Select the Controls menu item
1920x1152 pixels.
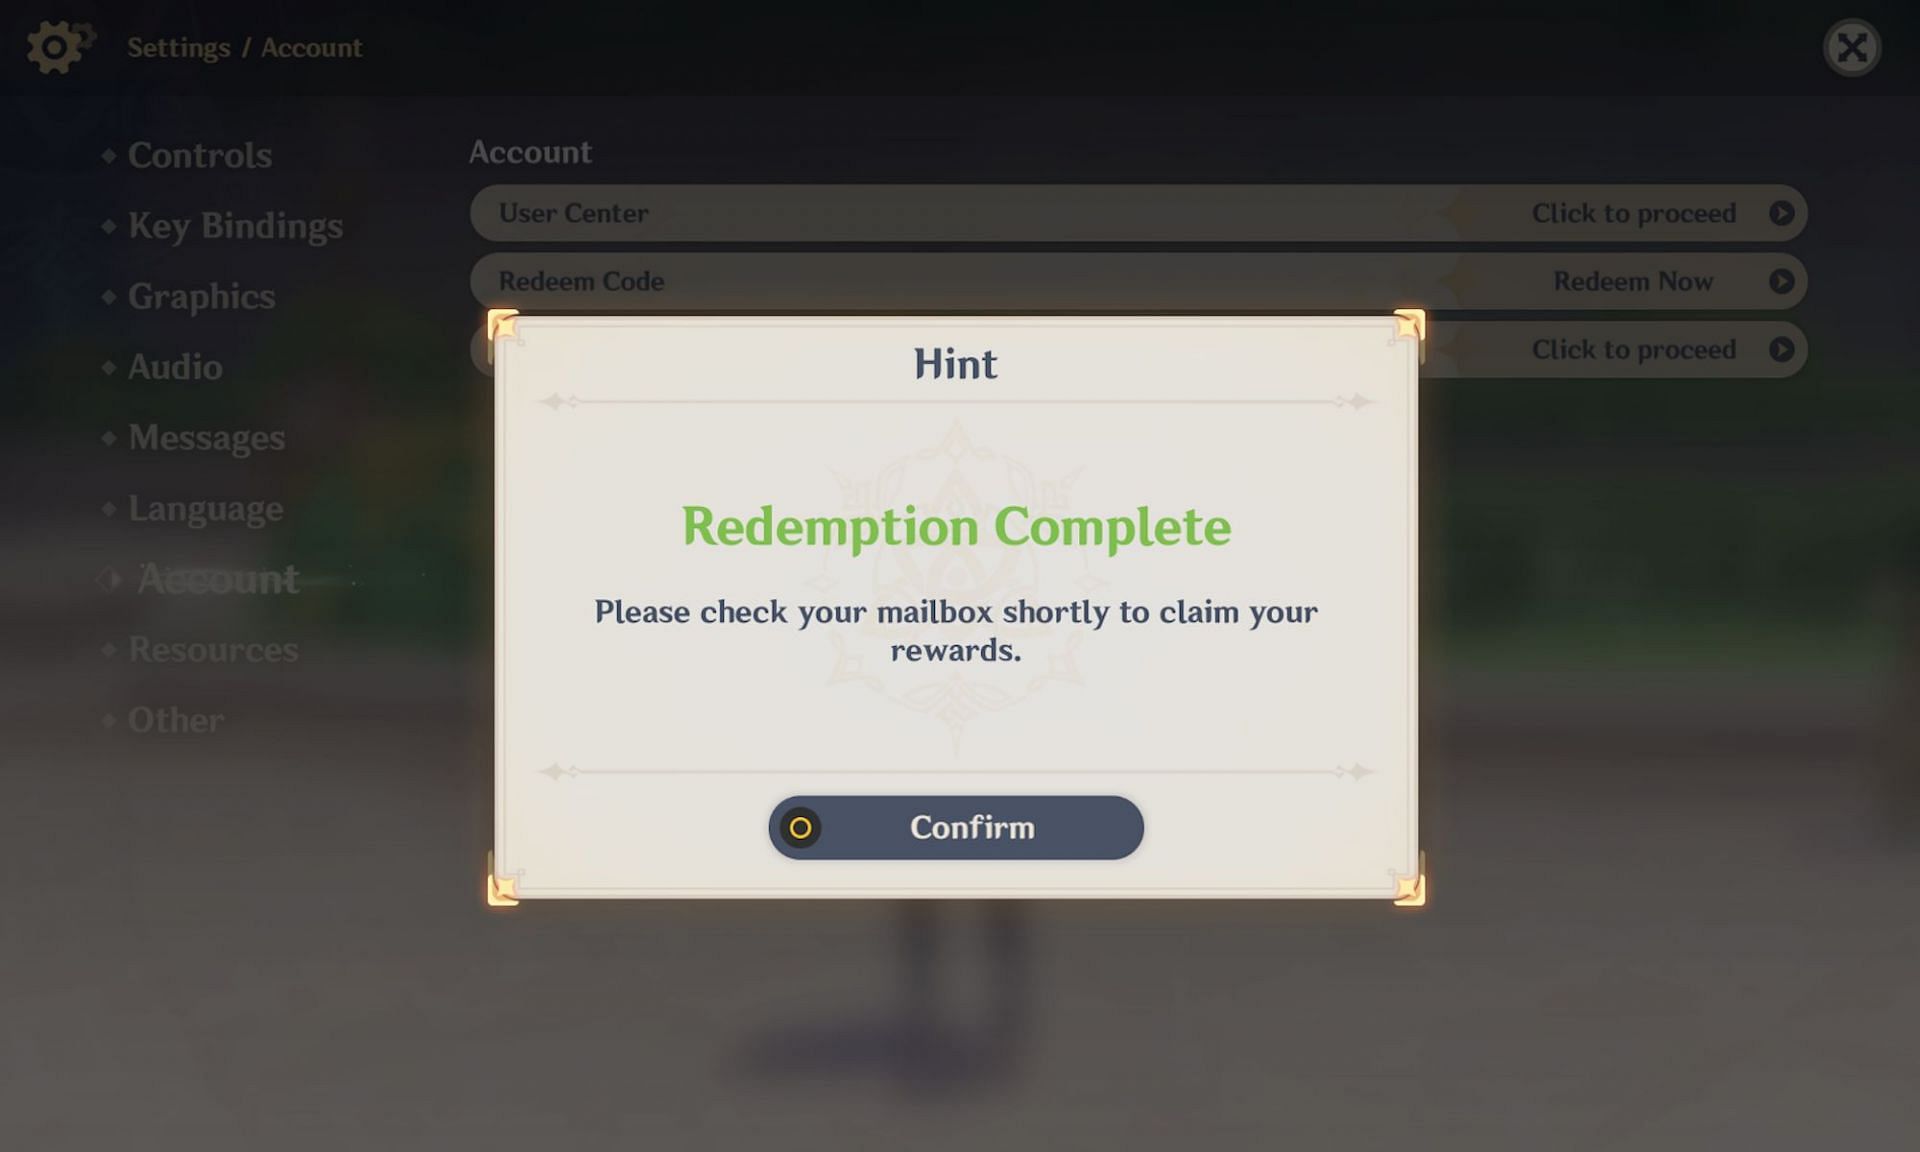click(199, 154)
